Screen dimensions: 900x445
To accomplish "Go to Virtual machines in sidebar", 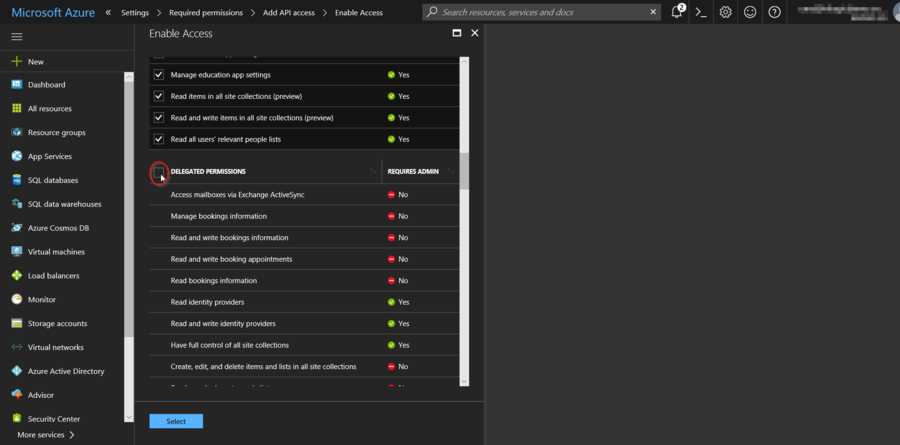I will [55, 252].
